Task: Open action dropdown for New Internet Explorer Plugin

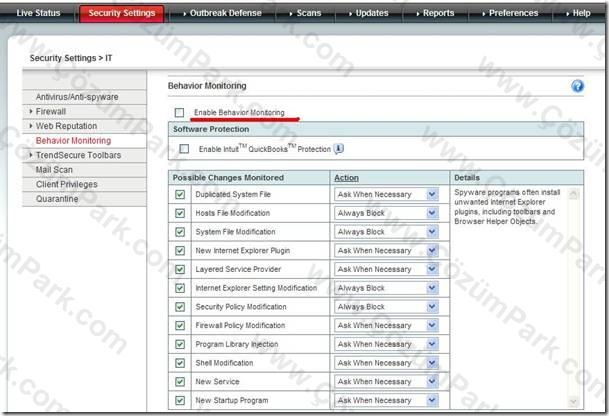Action: (x=386, y=251)
